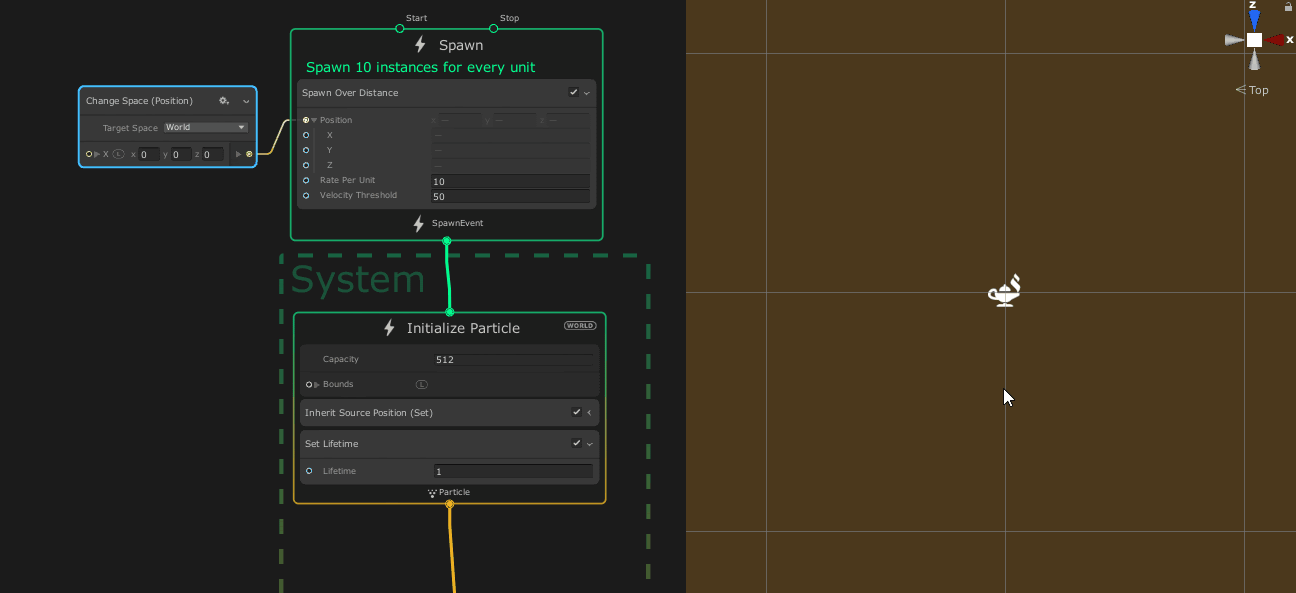This screenshot has height=593, width=1296.
Task: Click the red X axis cone on gizmo
Action: [x=1276, y=40]
